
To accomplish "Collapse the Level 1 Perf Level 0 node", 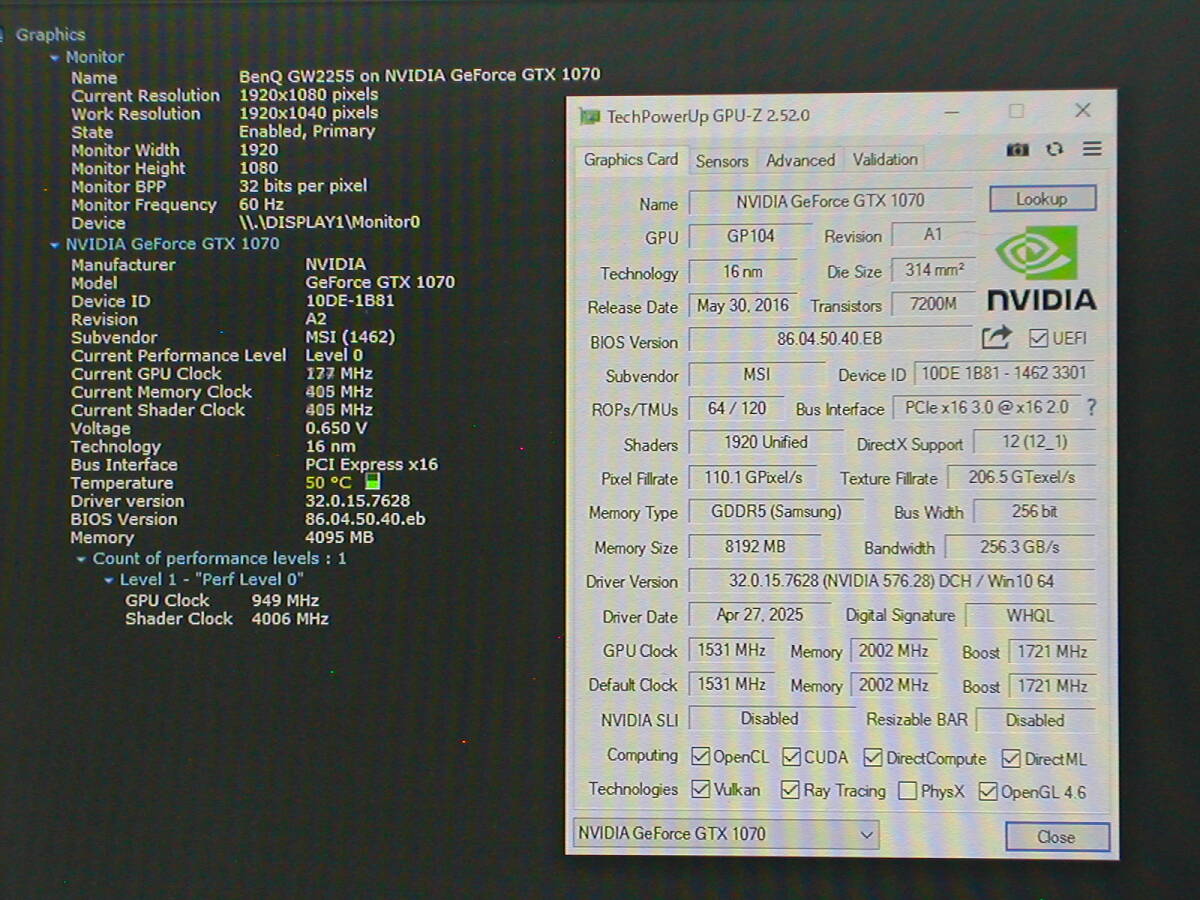I will [109, 580].
